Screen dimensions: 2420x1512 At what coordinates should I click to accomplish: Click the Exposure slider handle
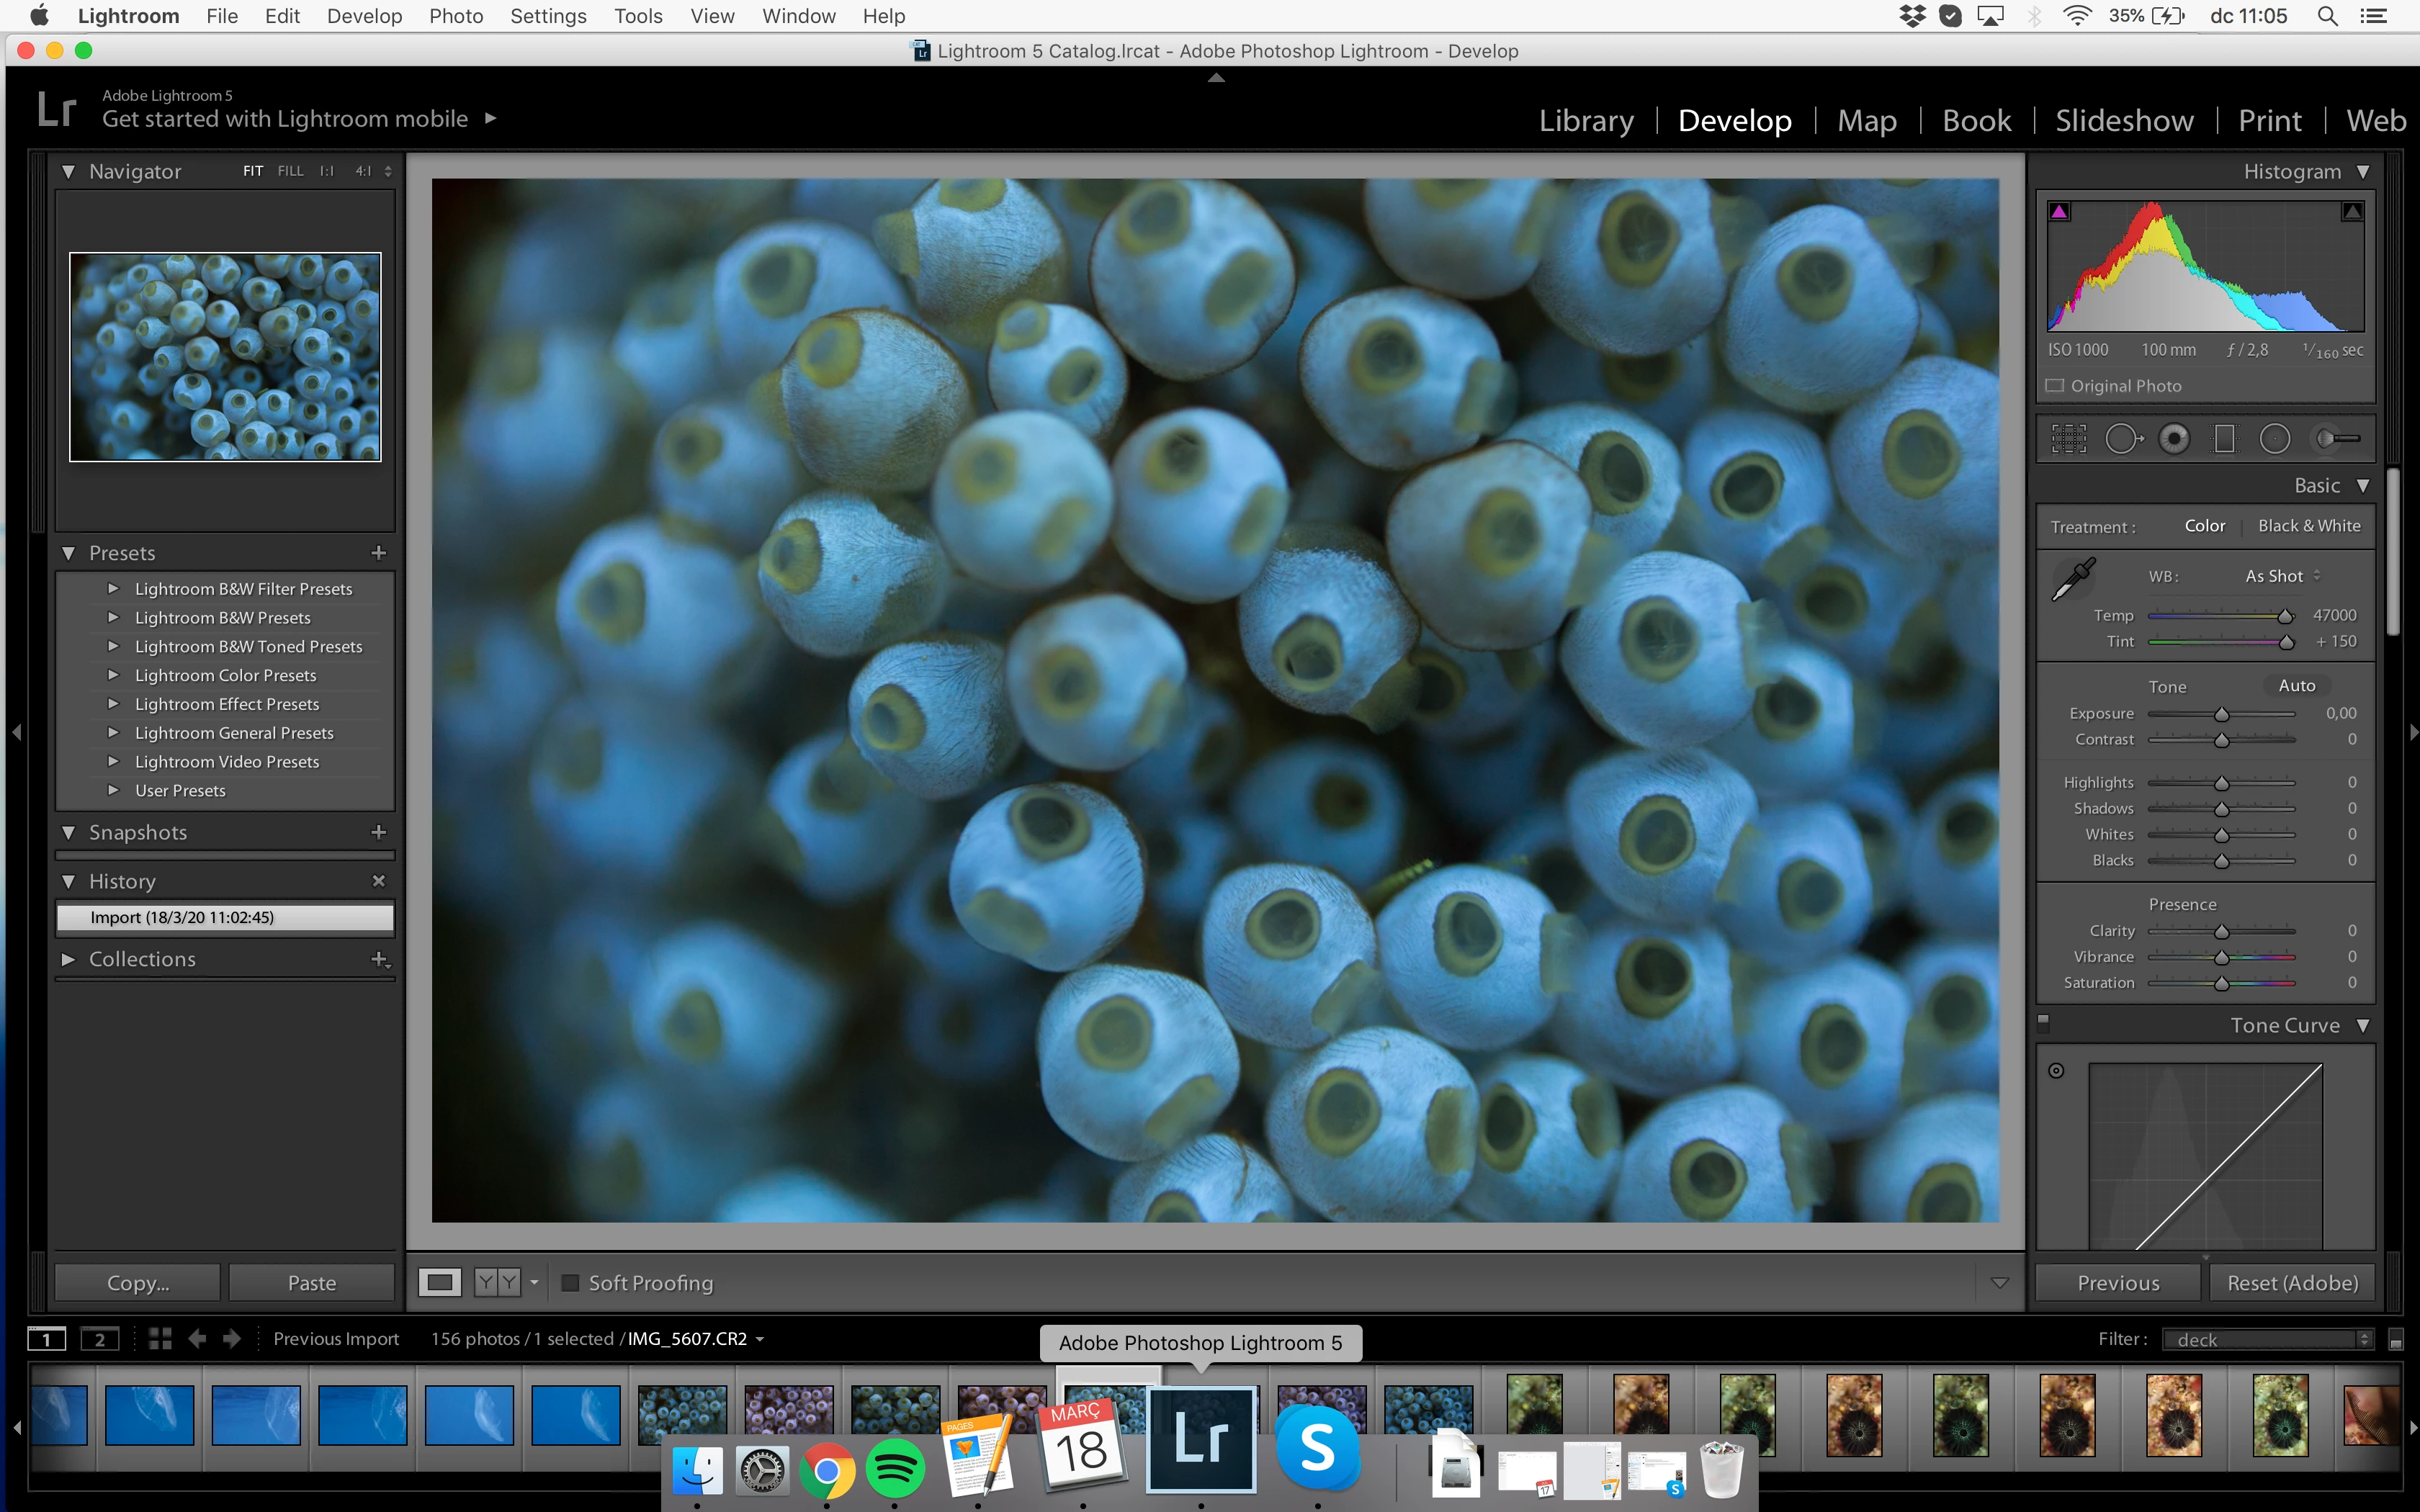2221,714
